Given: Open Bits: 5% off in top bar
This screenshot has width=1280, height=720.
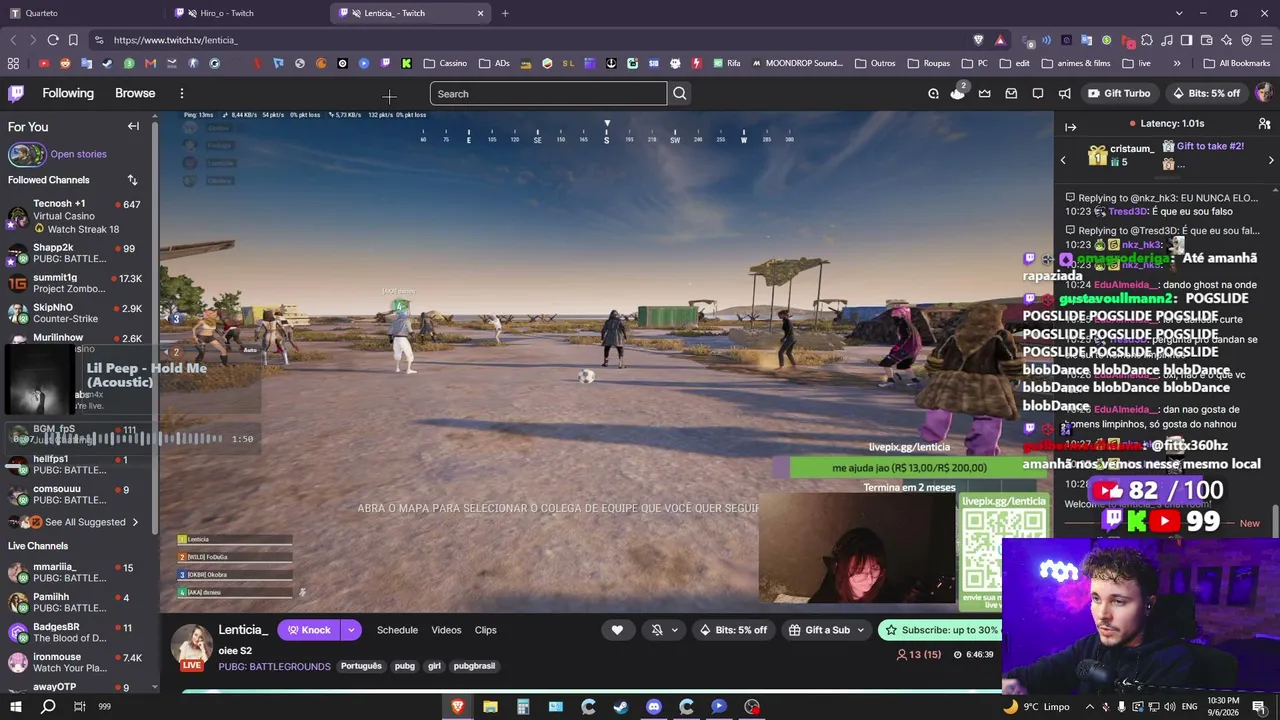Looking at the screenshot, I should click(1207, 93).
